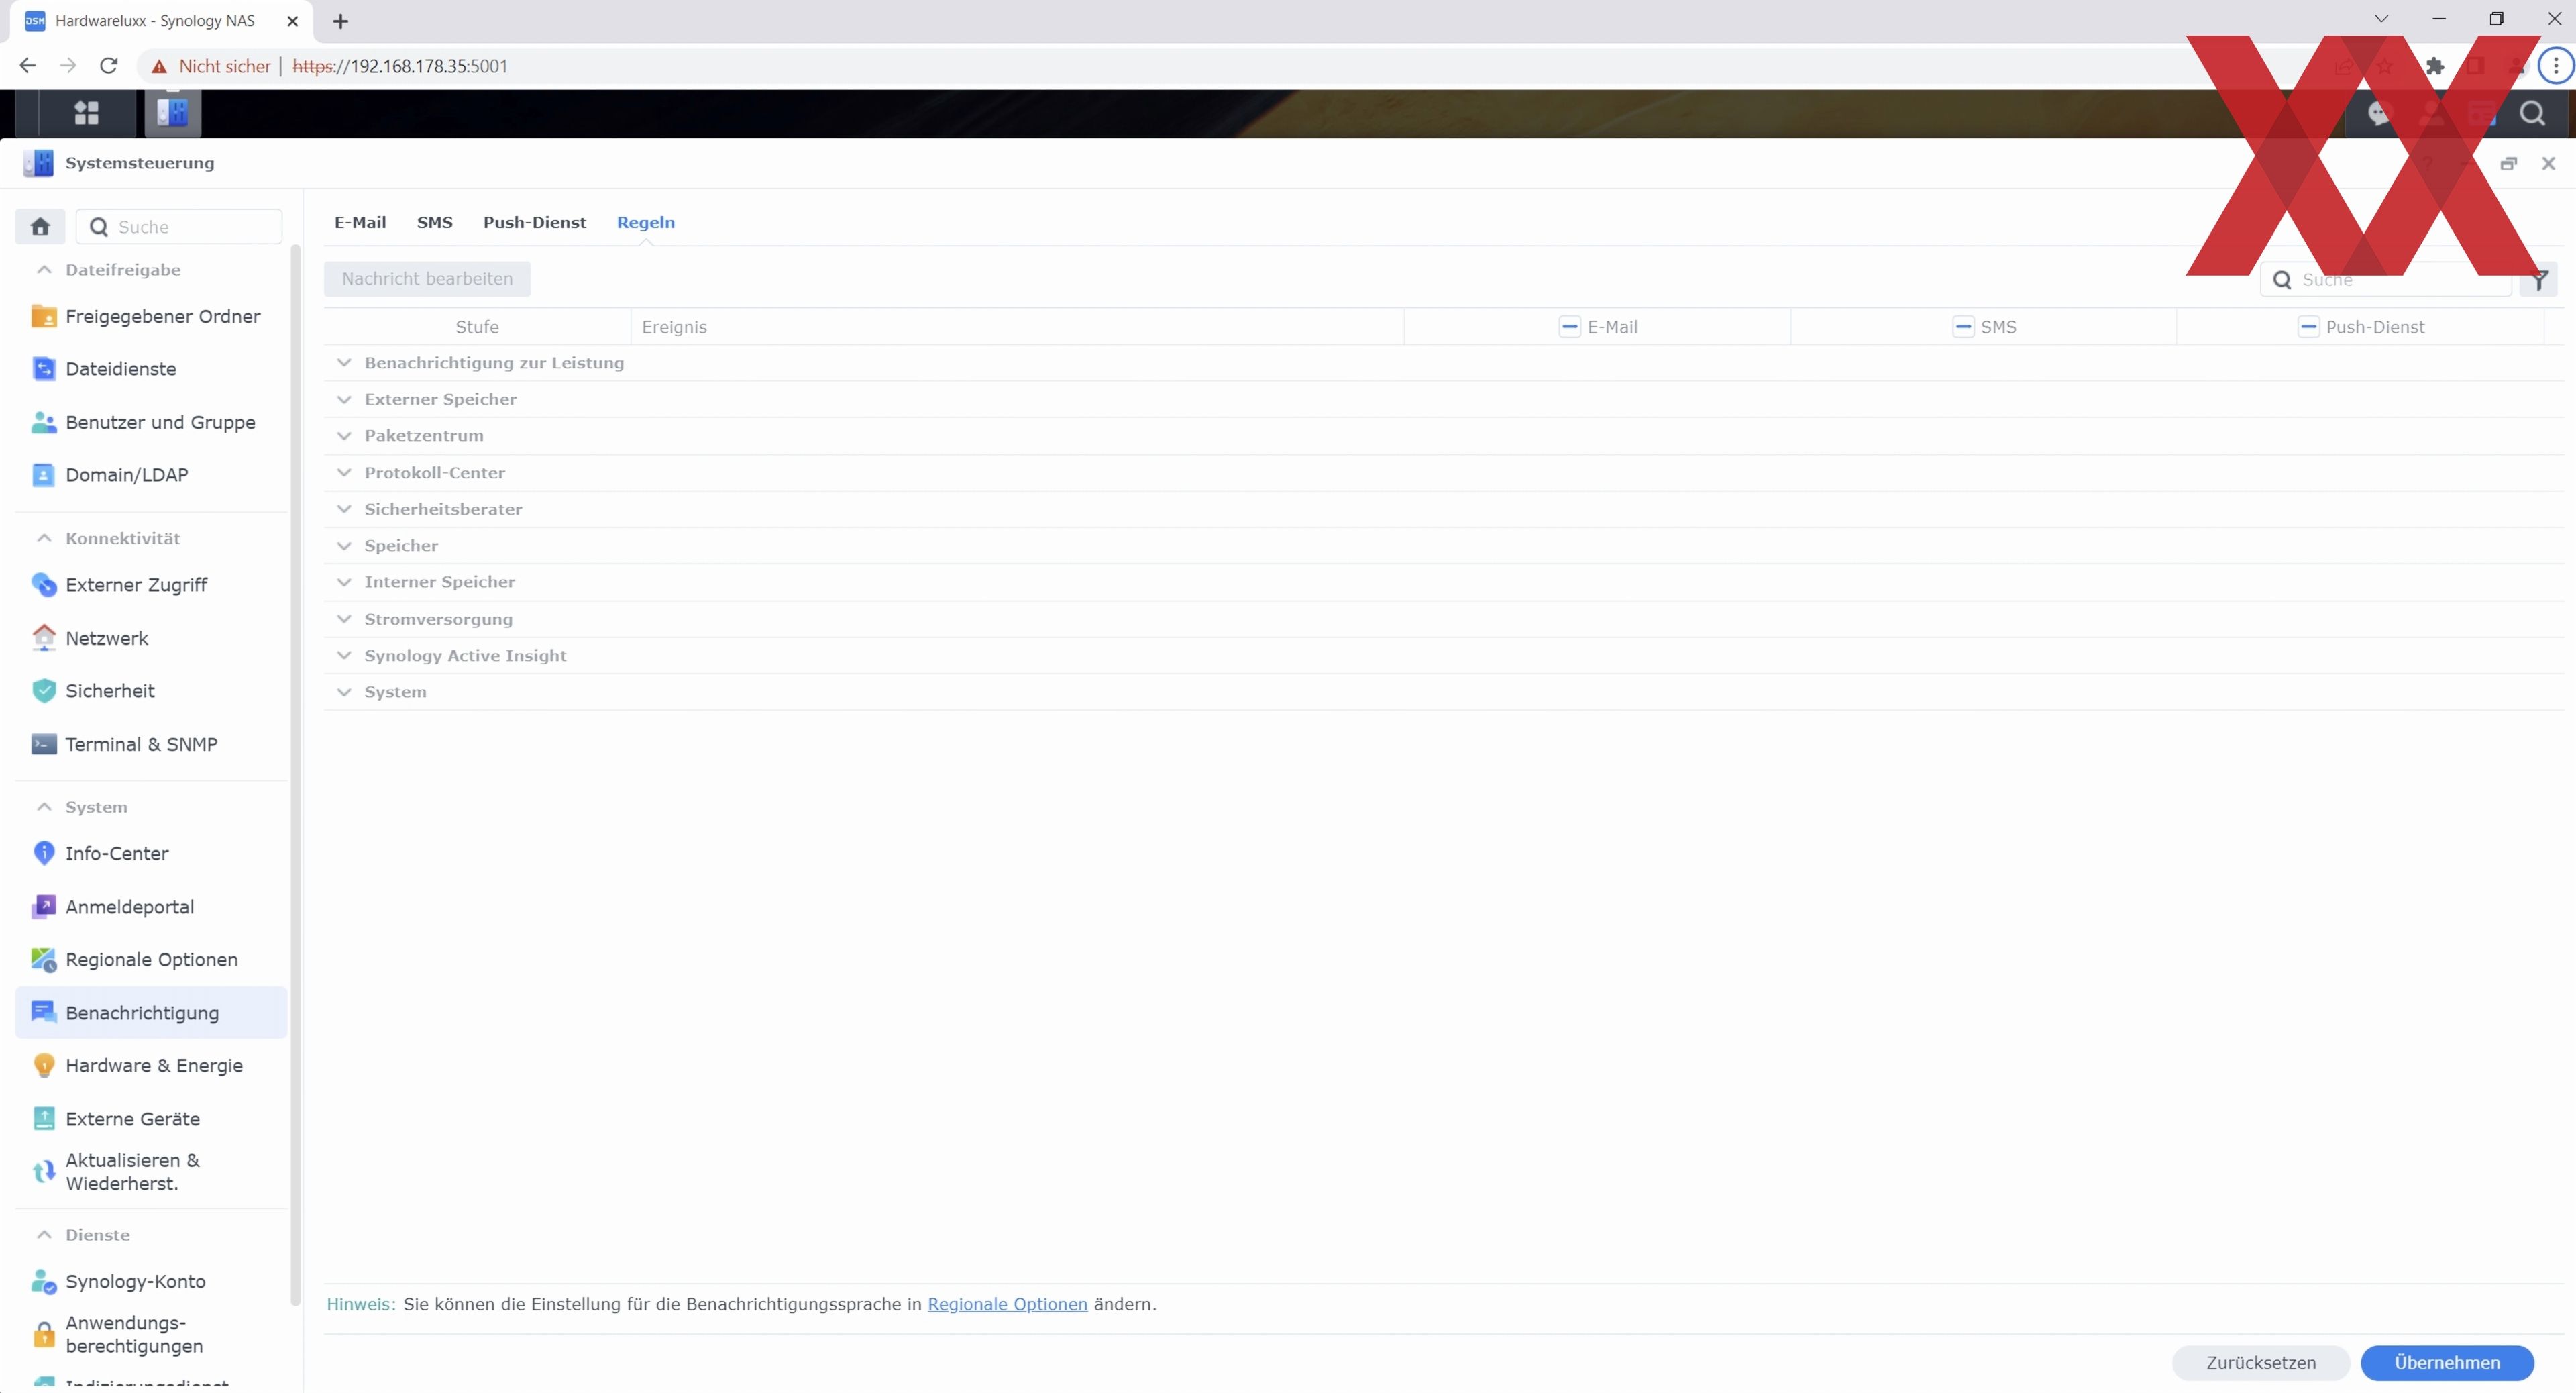Toggle the SMS column header checkbox
This screenshot has width=2576, height=1393.
click(1963, 327)
